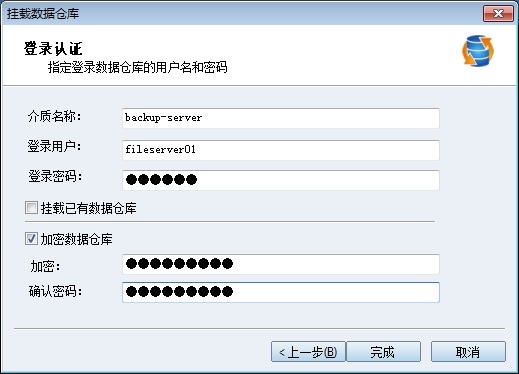Focus the 登录用户 field containing fileserver01
This screenshot has height=374, width=519.
pyautogui.click(x=281, y=150)
